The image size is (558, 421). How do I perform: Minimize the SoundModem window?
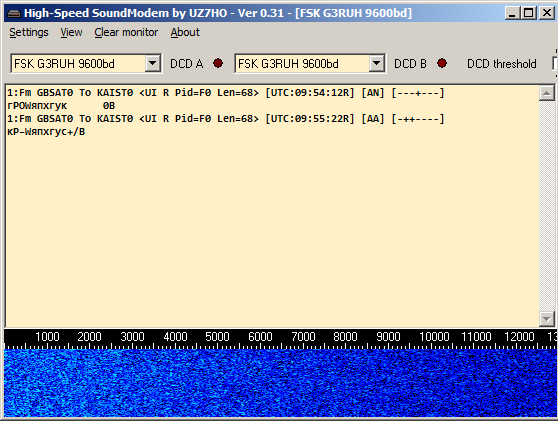click(x=512, y=13)
